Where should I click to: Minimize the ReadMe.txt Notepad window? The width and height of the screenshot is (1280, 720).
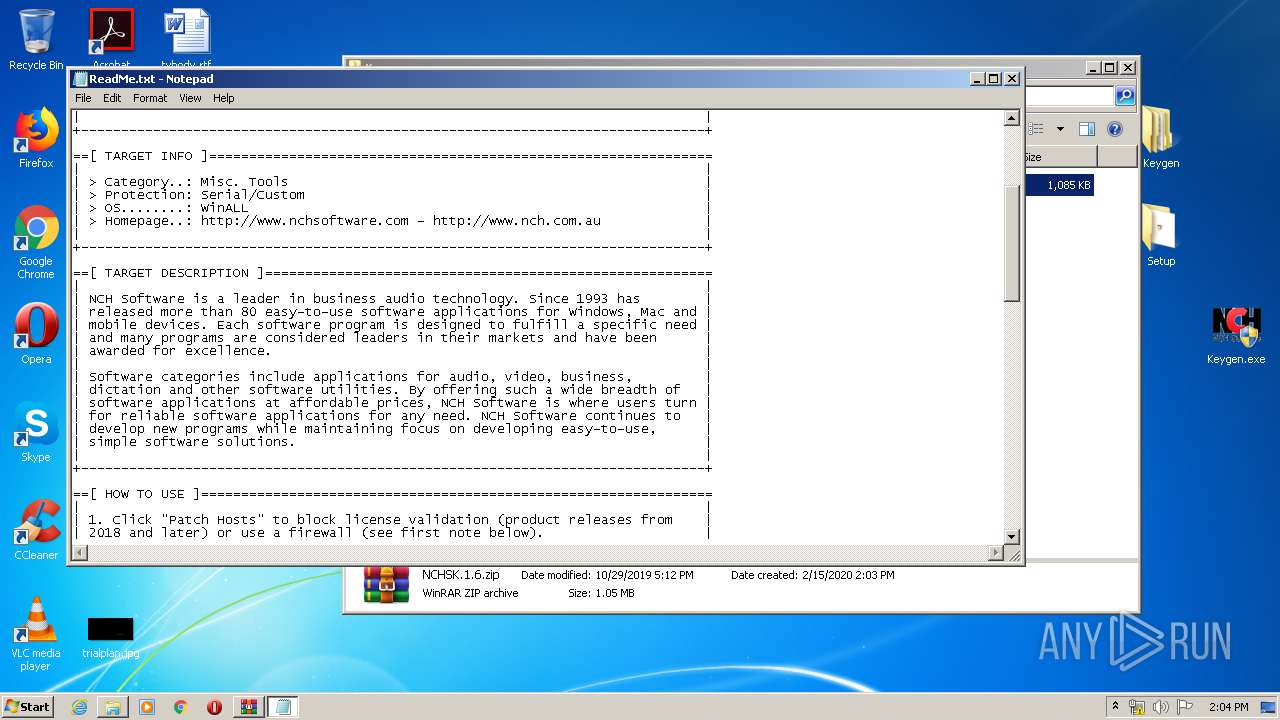(x=977, y=78)
